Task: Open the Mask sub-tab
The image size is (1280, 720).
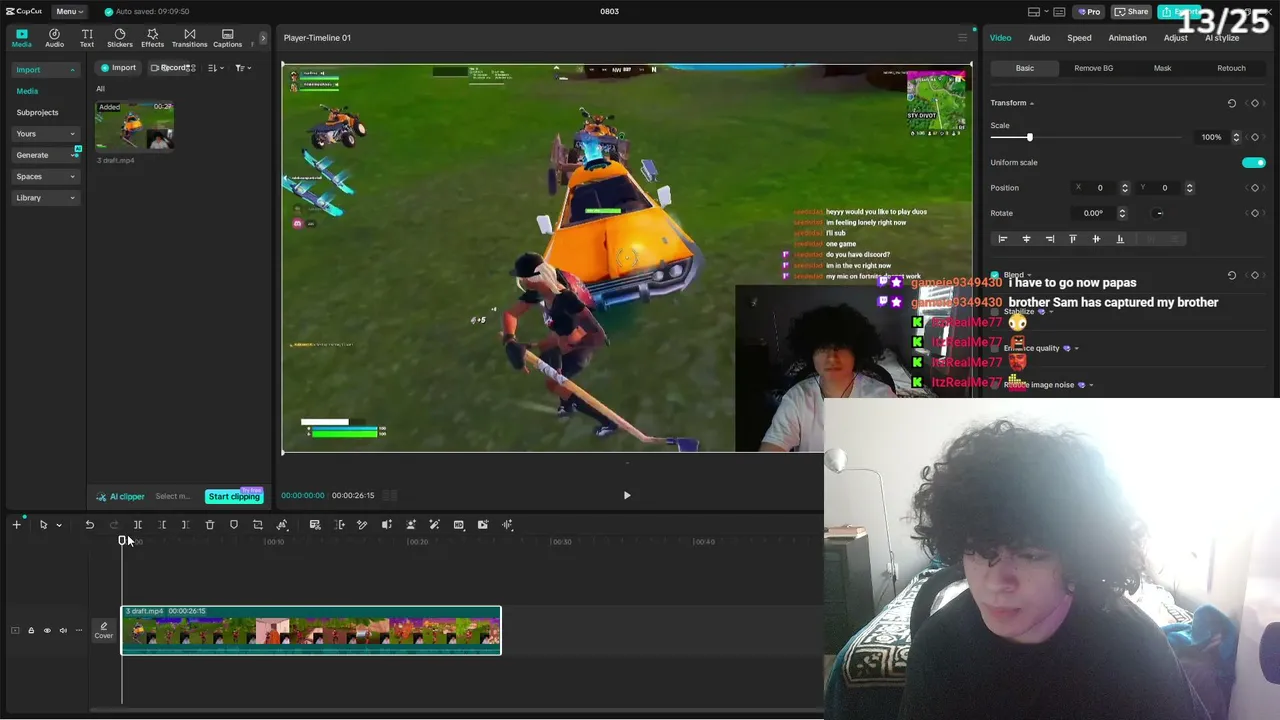Action: pyautogui.click(x=1162, y=68)
